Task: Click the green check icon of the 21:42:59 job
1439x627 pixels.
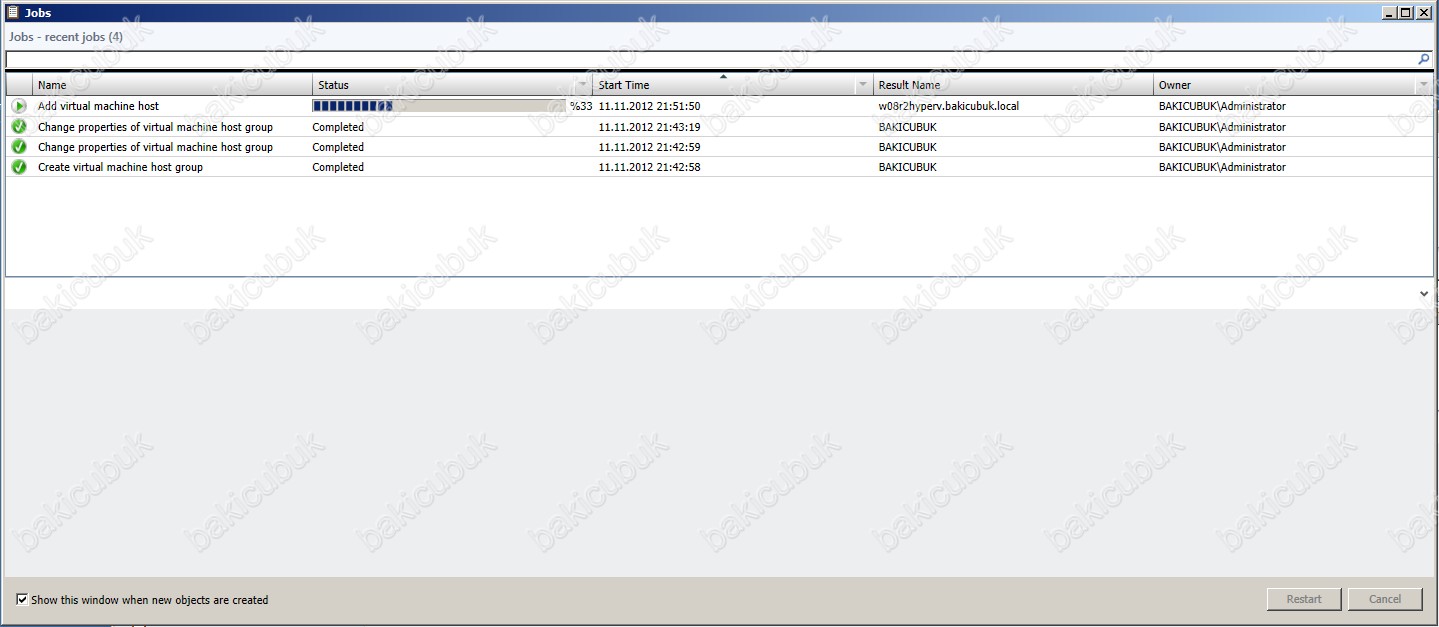Action: pos(19,147)
